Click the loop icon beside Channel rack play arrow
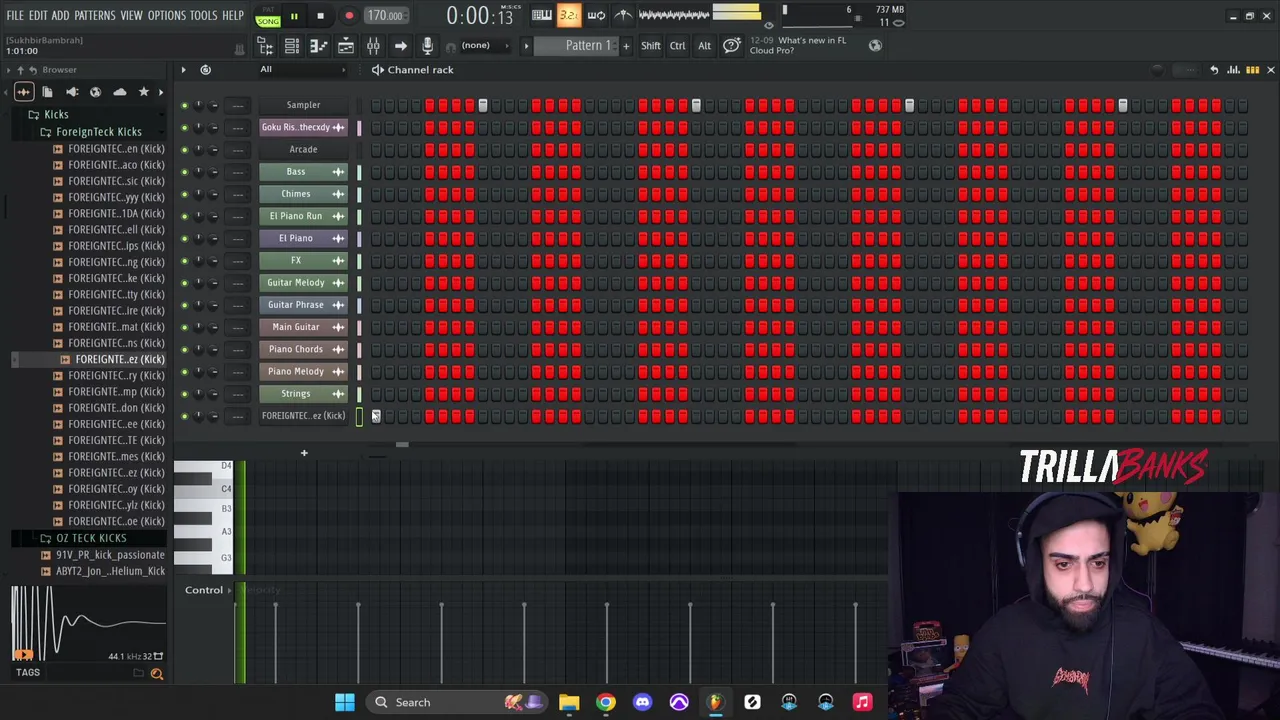This screenshot has height=720, width=1280. click(205, 70)
